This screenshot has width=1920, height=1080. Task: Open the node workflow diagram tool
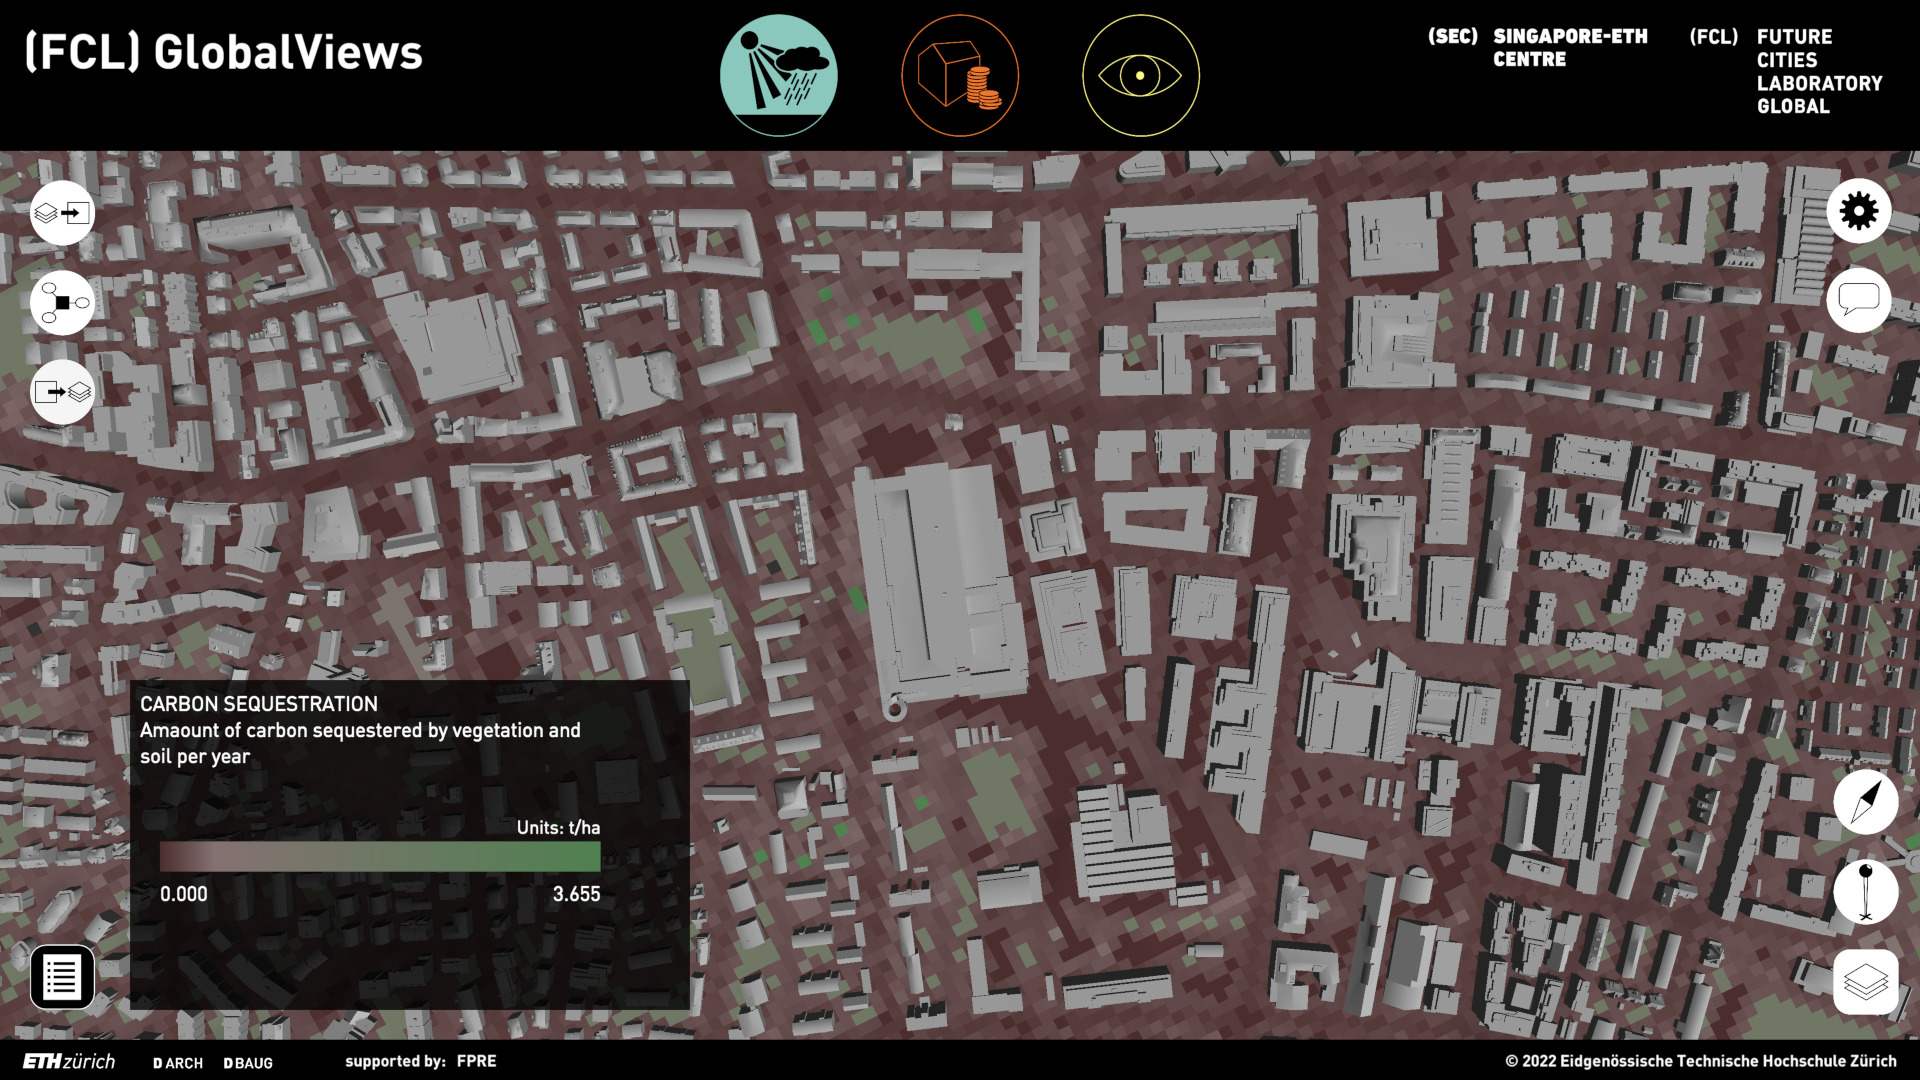[62, 302]
